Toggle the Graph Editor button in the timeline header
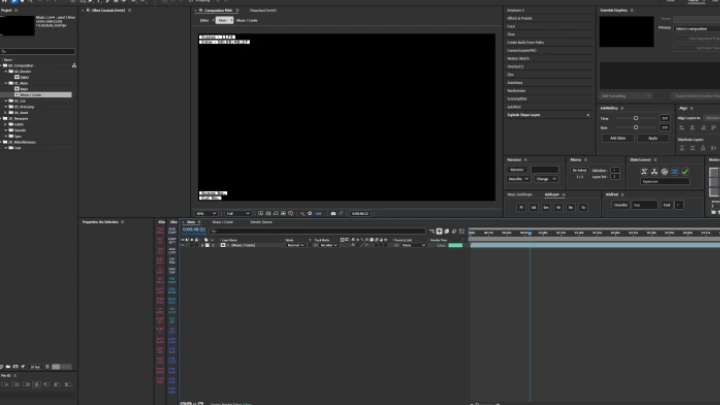 pos(462,231)
